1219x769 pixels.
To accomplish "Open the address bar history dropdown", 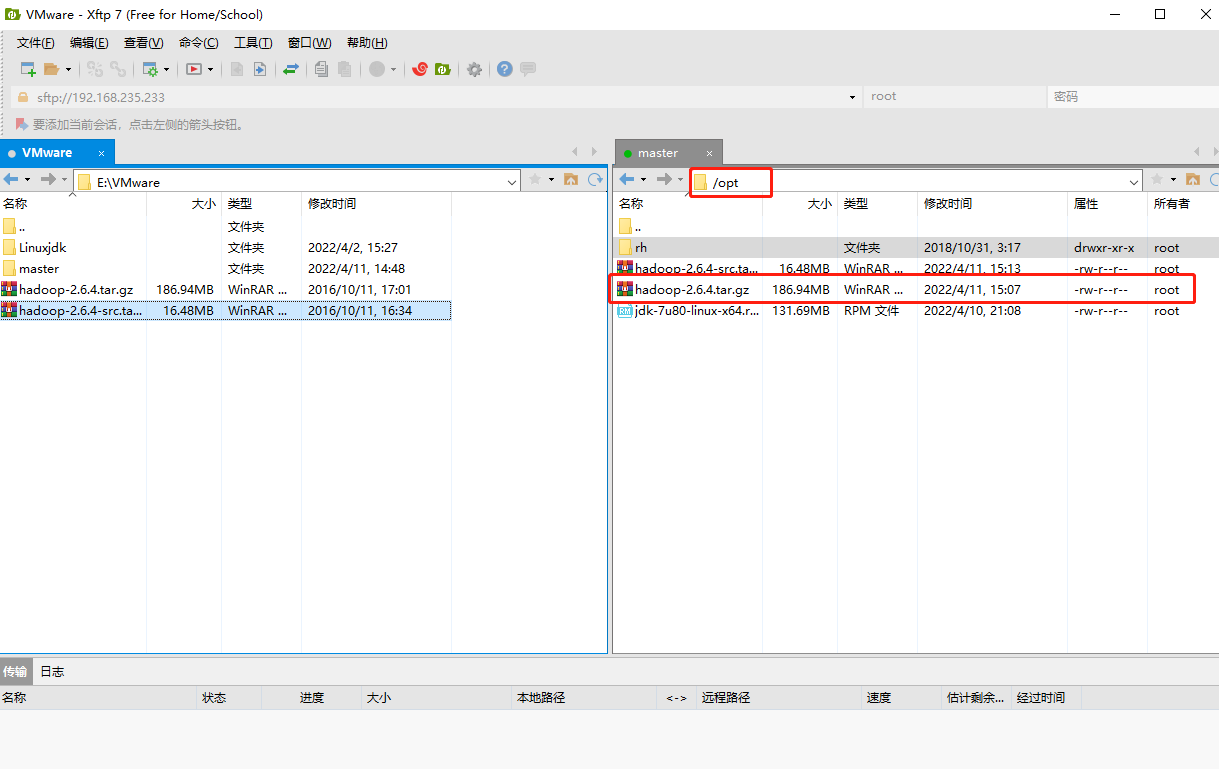I will 852,97.
